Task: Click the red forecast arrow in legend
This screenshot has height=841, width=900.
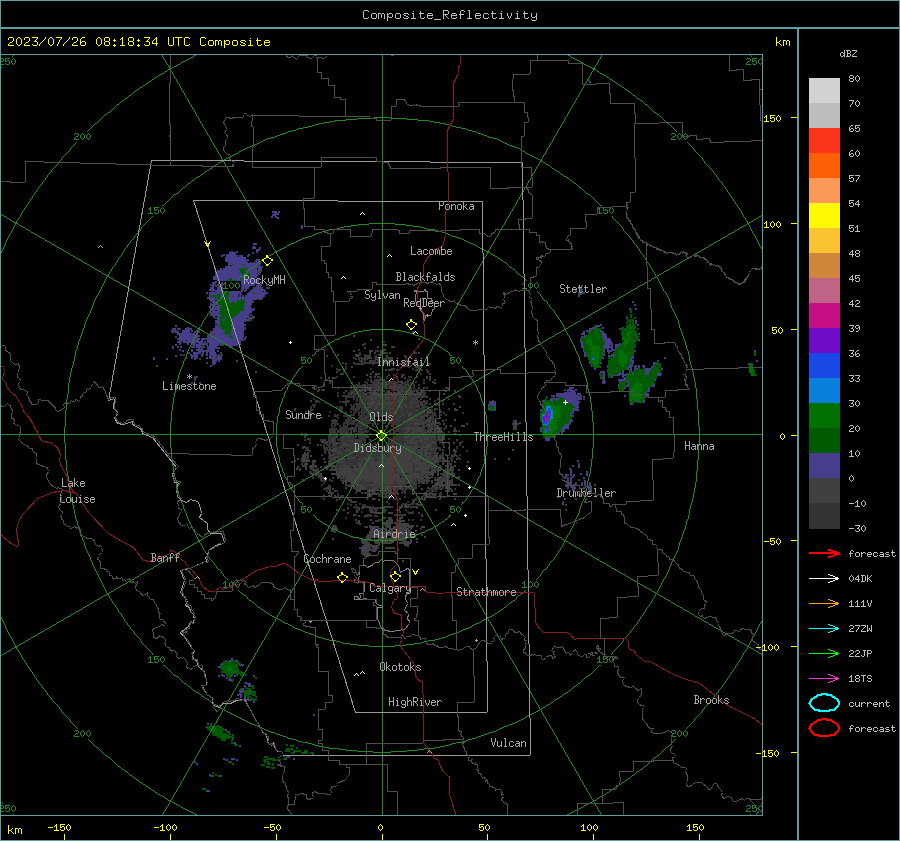Action: click(824, 553)
